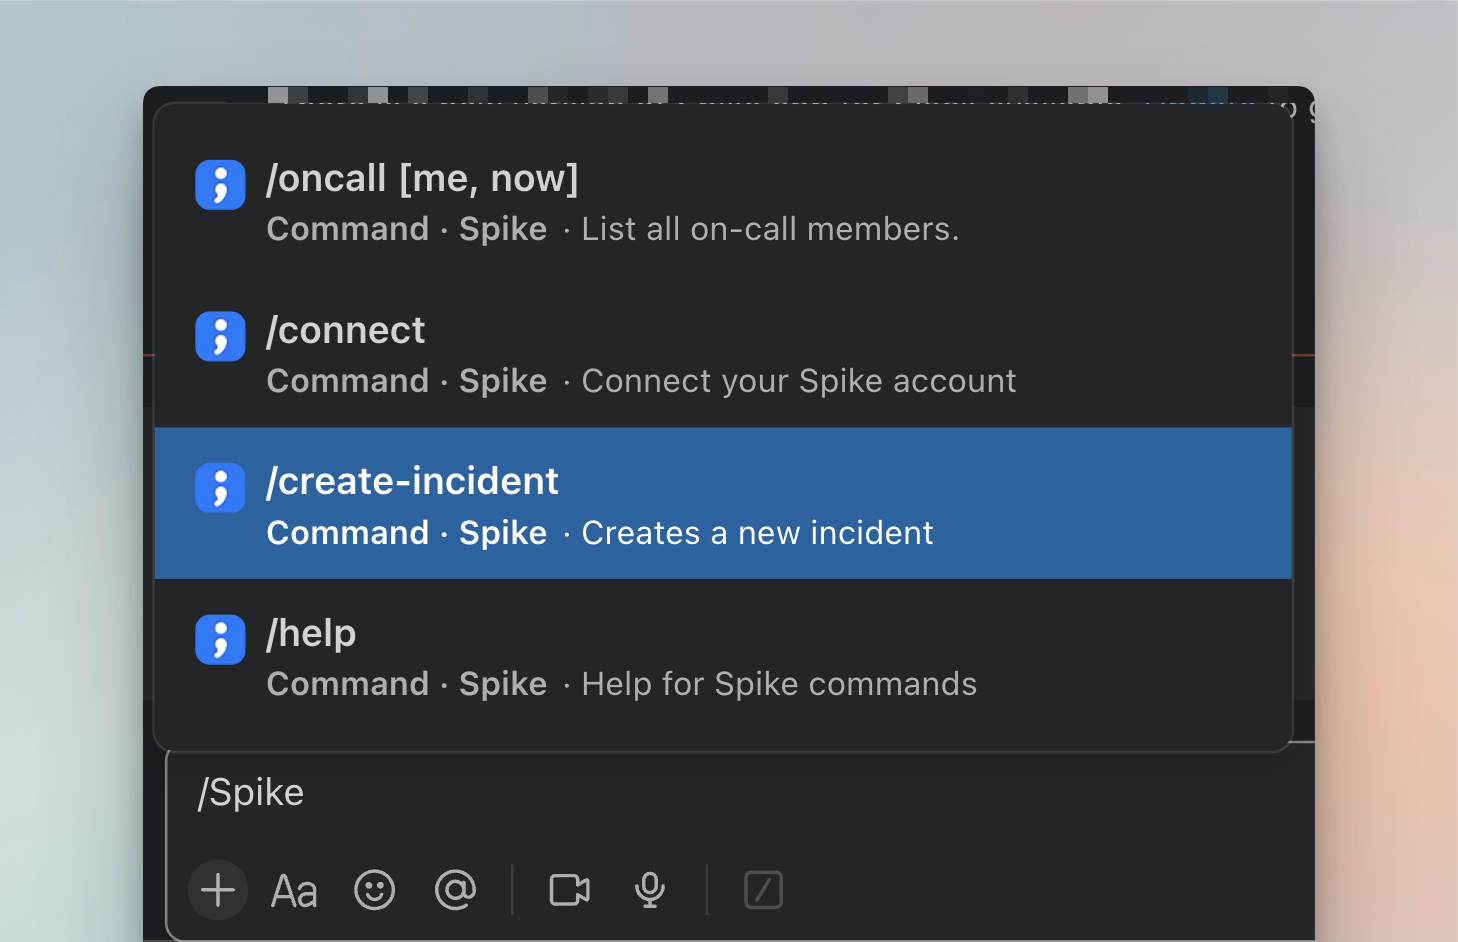Click "List all on-call members." description
This screenshot has width=1458, height=942.
tap(770, 230)
